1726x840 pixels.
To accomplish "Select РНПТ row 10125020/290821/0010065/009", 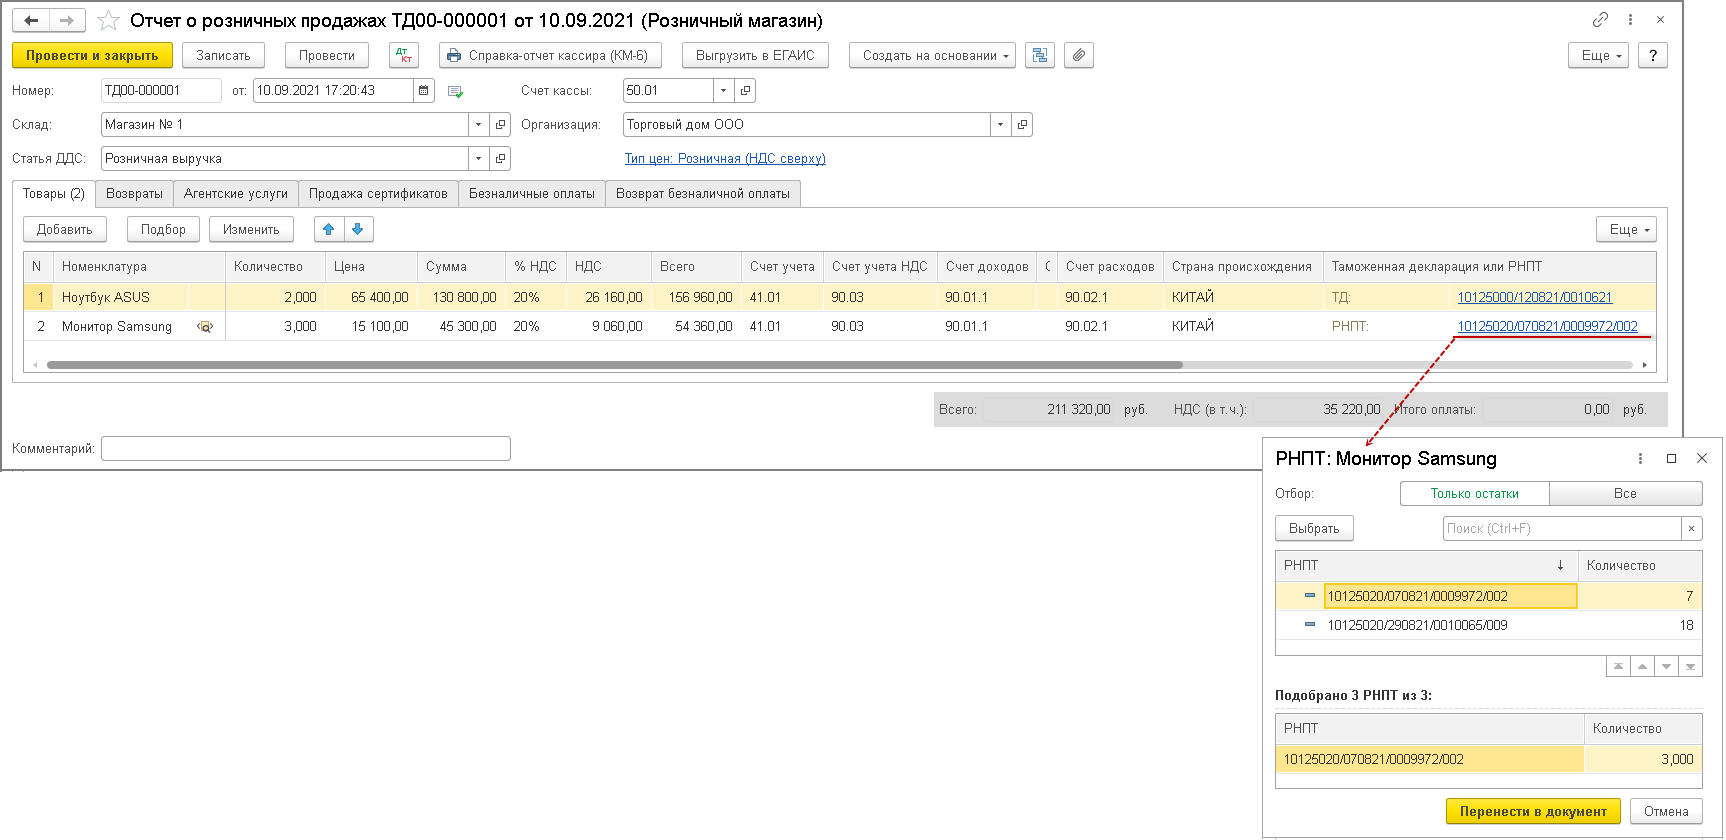I will pos(1488,626).
